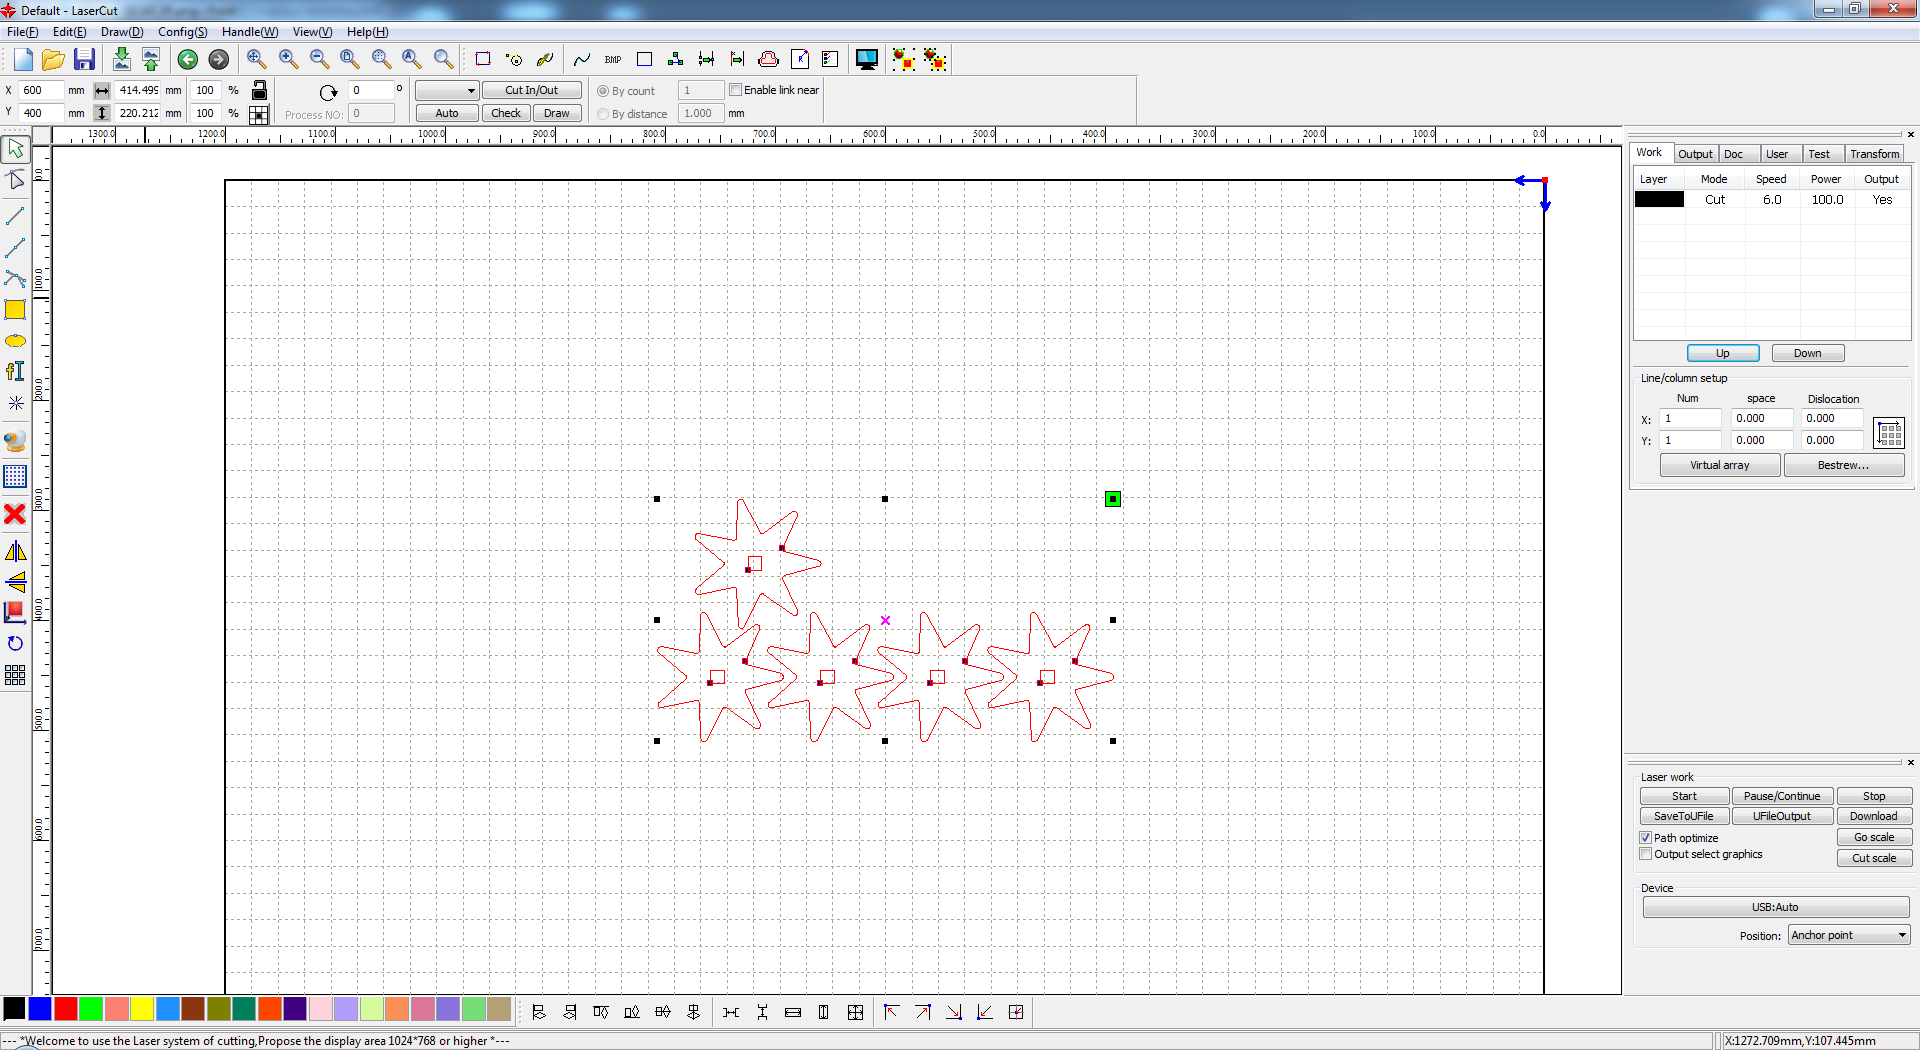Click the Undo back arrow icon
The image size is (1920, 1050).
click(x=187, y=60)
